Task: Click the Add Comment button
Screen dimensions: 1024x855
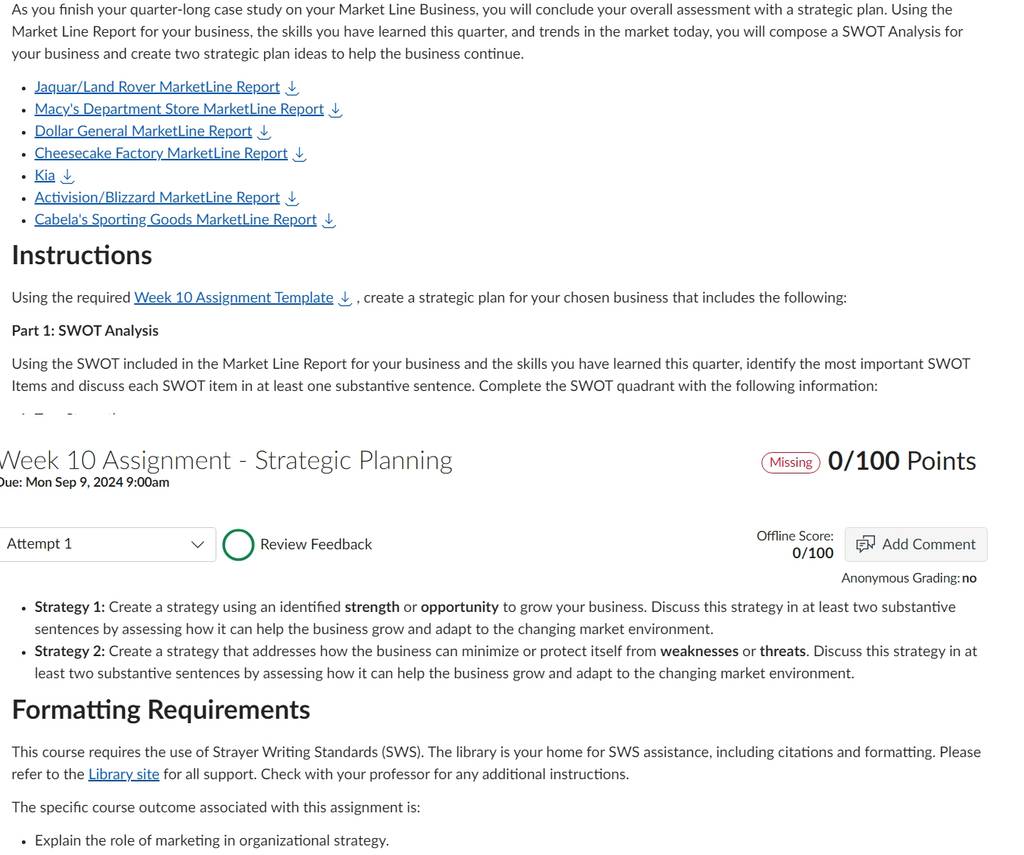Action: (916, 544)
